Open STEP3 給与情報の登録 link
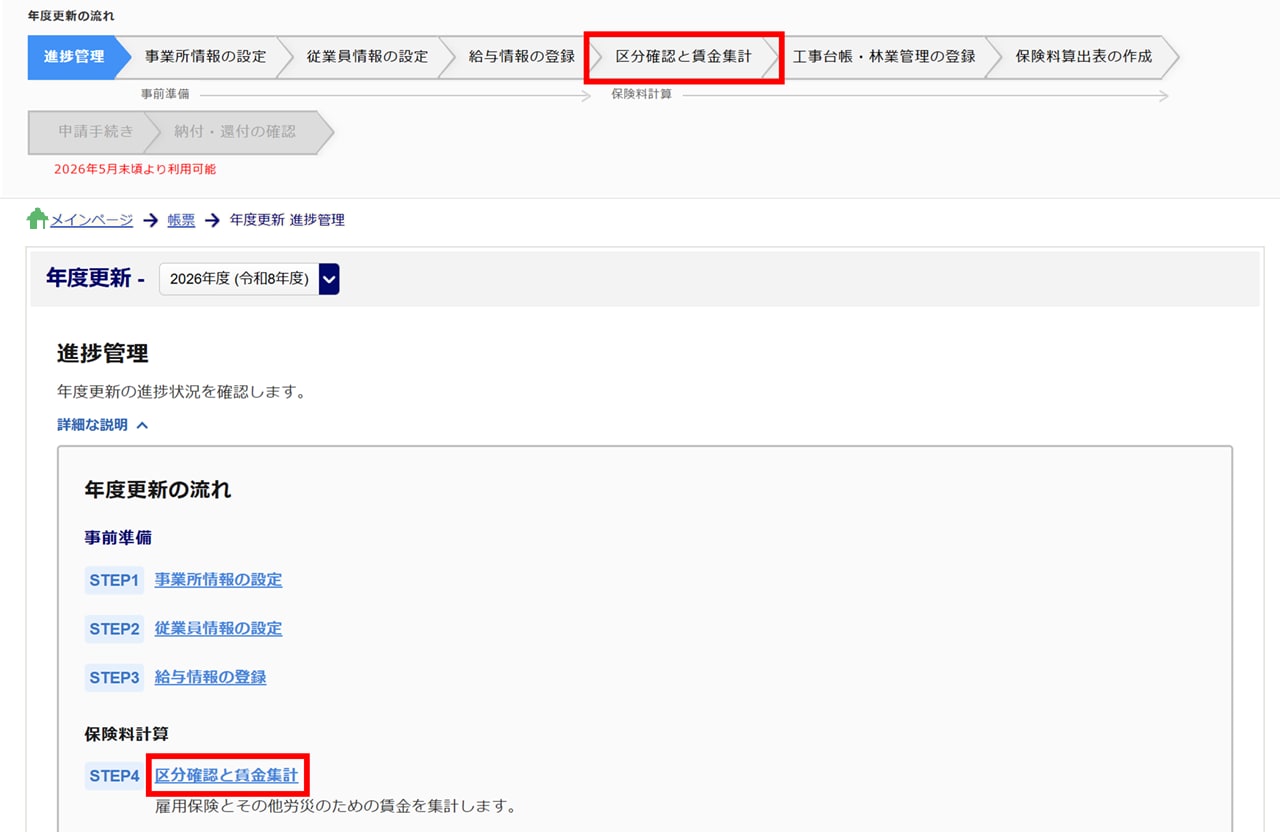The image size is (1280, 832). [210, 678]
